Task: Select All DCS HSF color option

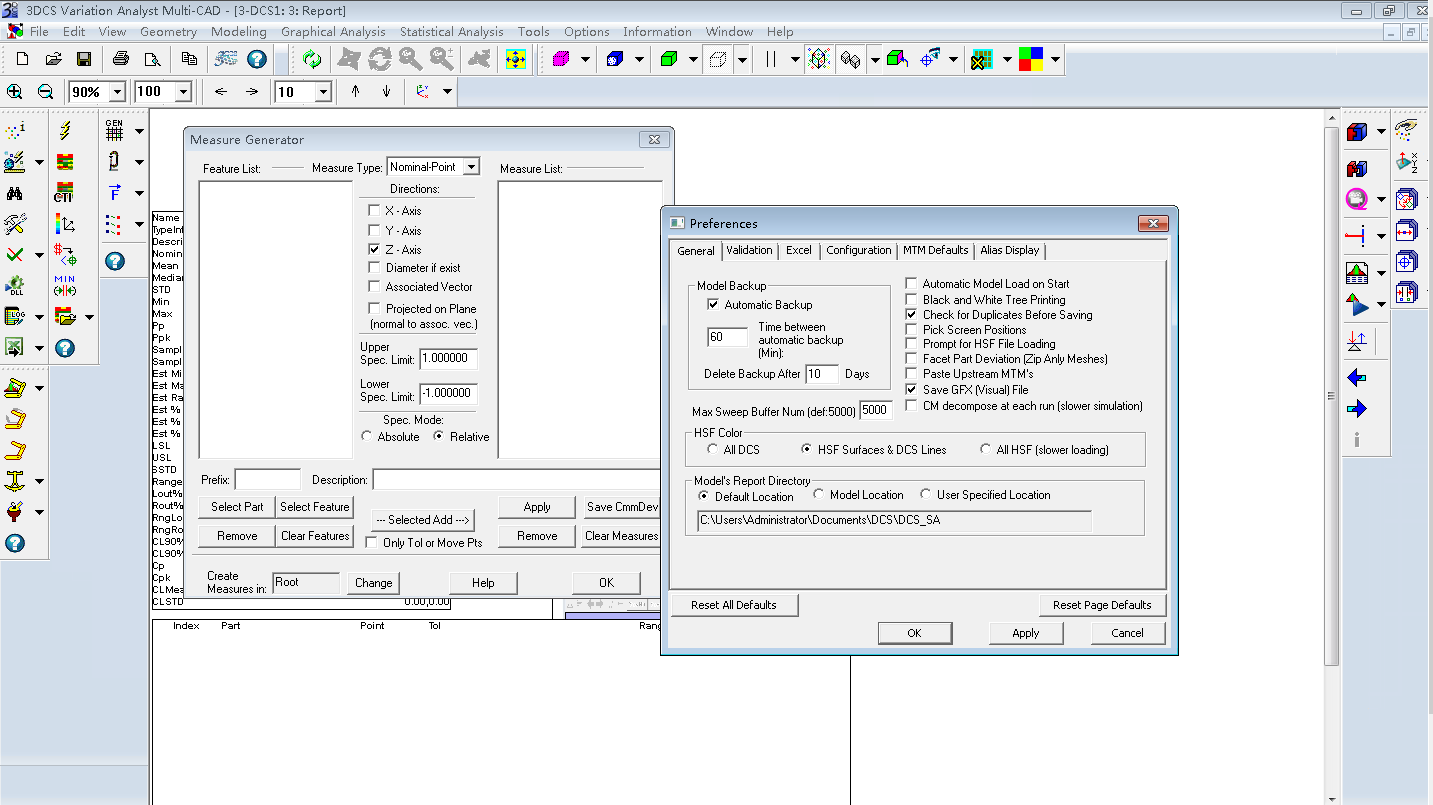Action: pos(713,450)
